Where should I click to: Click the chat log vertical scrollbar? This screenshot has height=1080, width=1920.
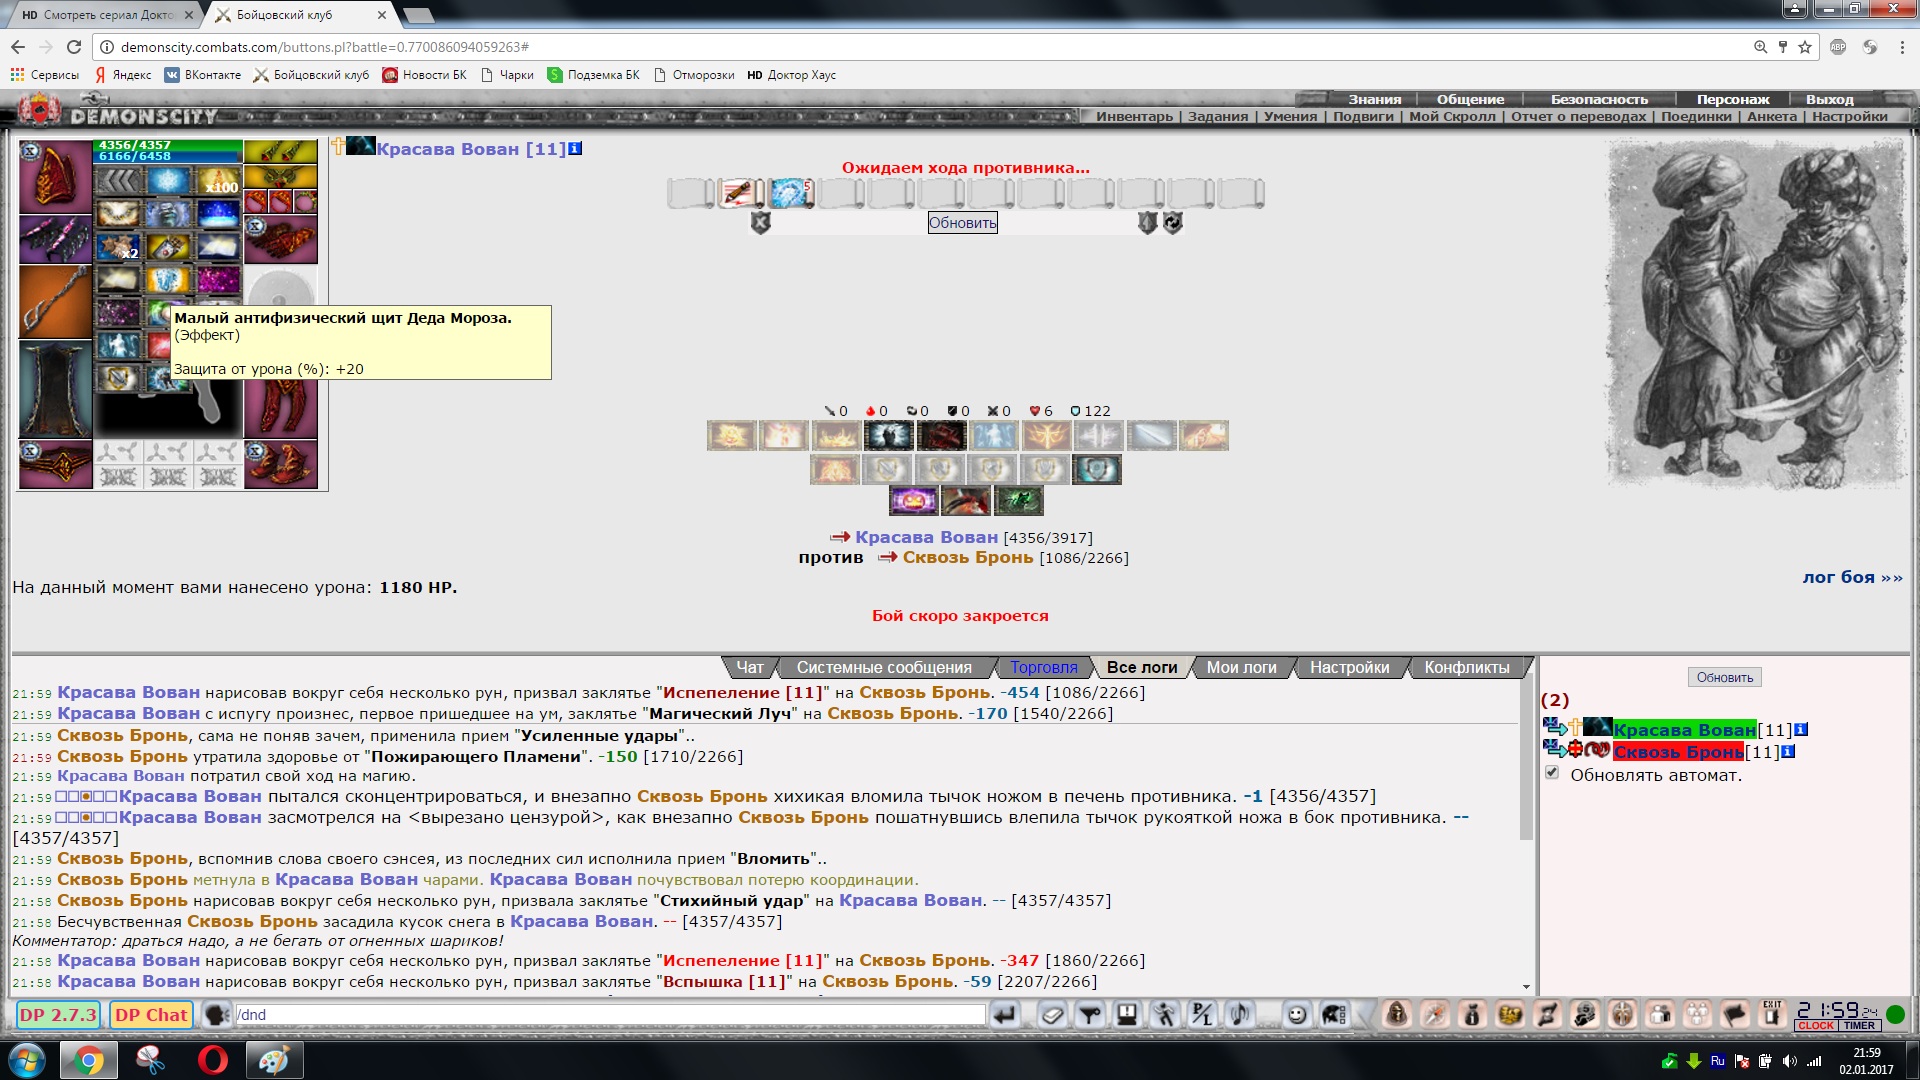tap(1526, 836)
